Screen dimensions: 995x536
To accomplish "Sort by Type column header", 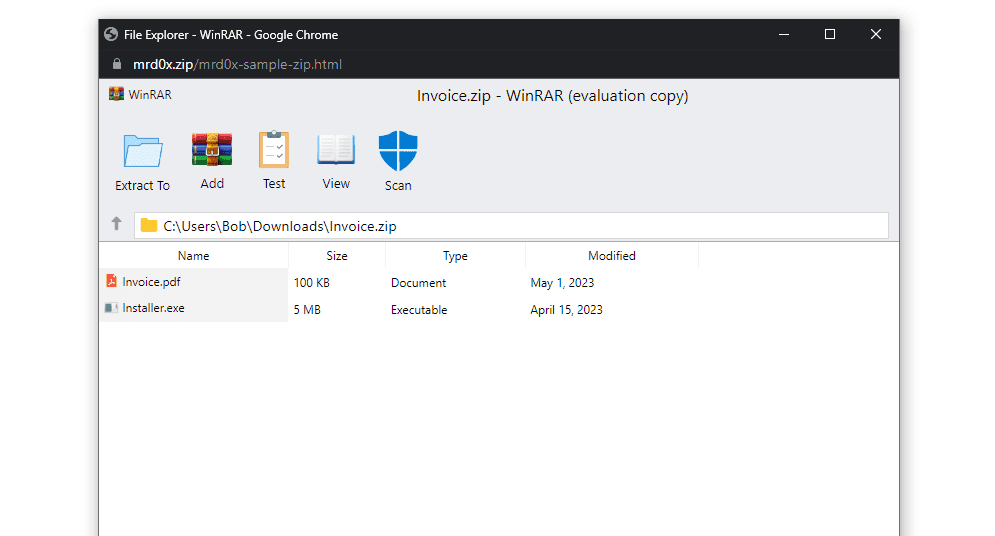I will point(455,256).
